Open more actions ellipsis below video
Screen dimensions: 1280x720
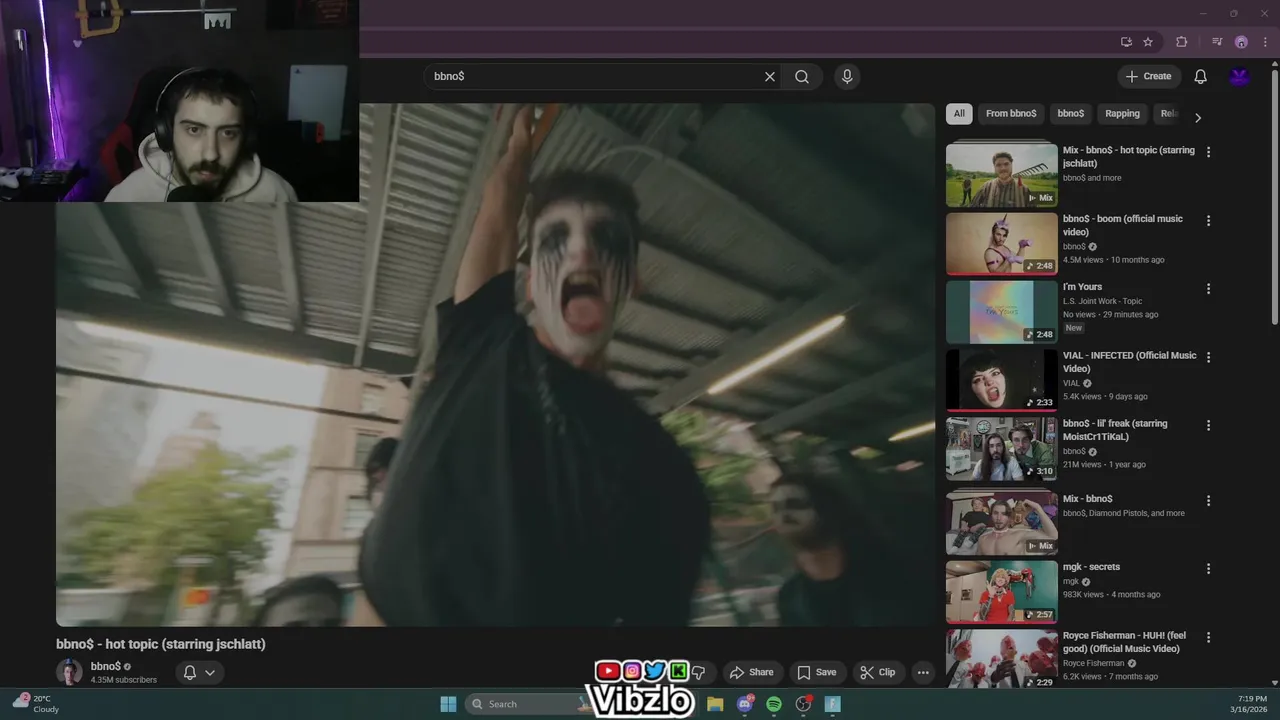[x=923, y=672]
